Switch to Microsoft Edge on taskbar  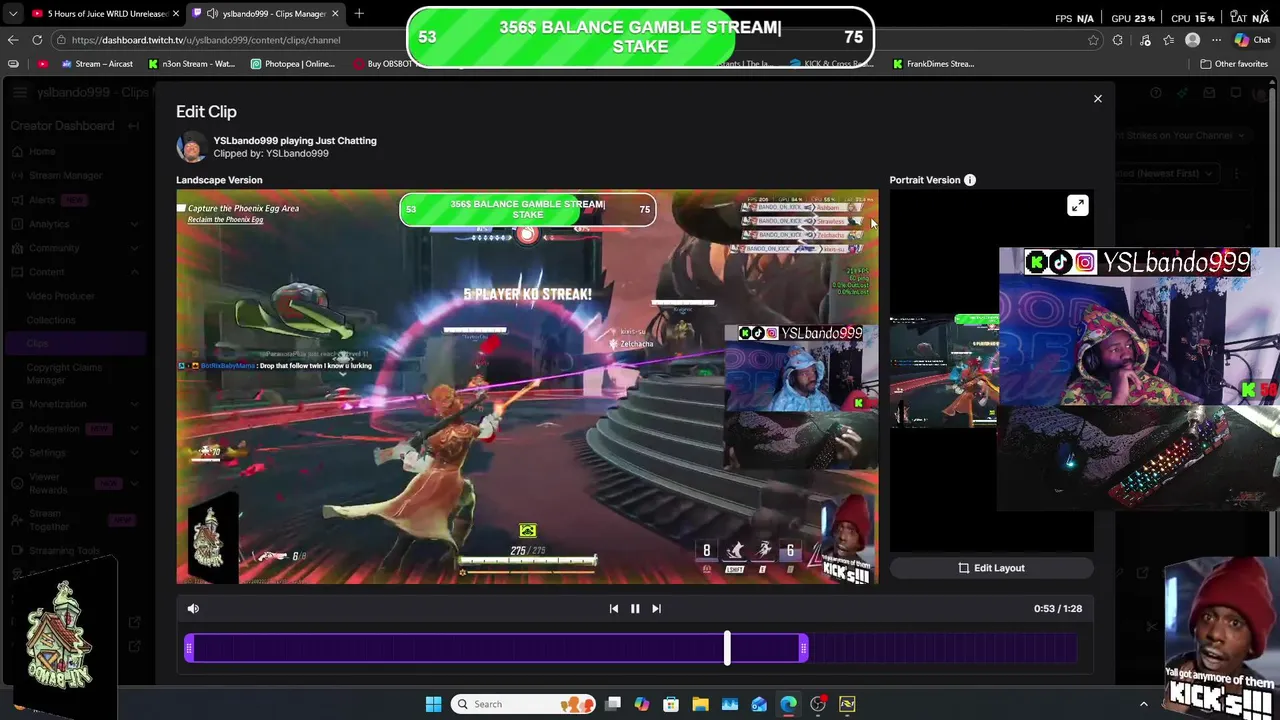point(788,704)
